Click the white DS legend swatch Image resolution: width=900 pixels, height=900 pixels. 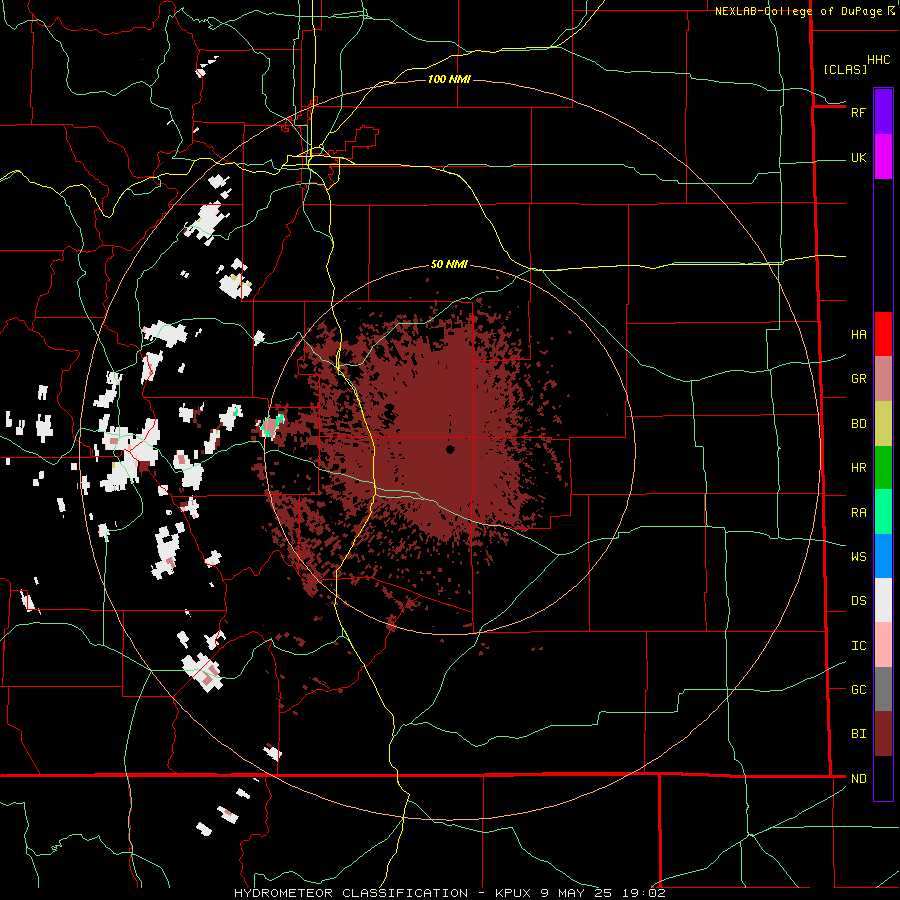[x=883, y=600]
